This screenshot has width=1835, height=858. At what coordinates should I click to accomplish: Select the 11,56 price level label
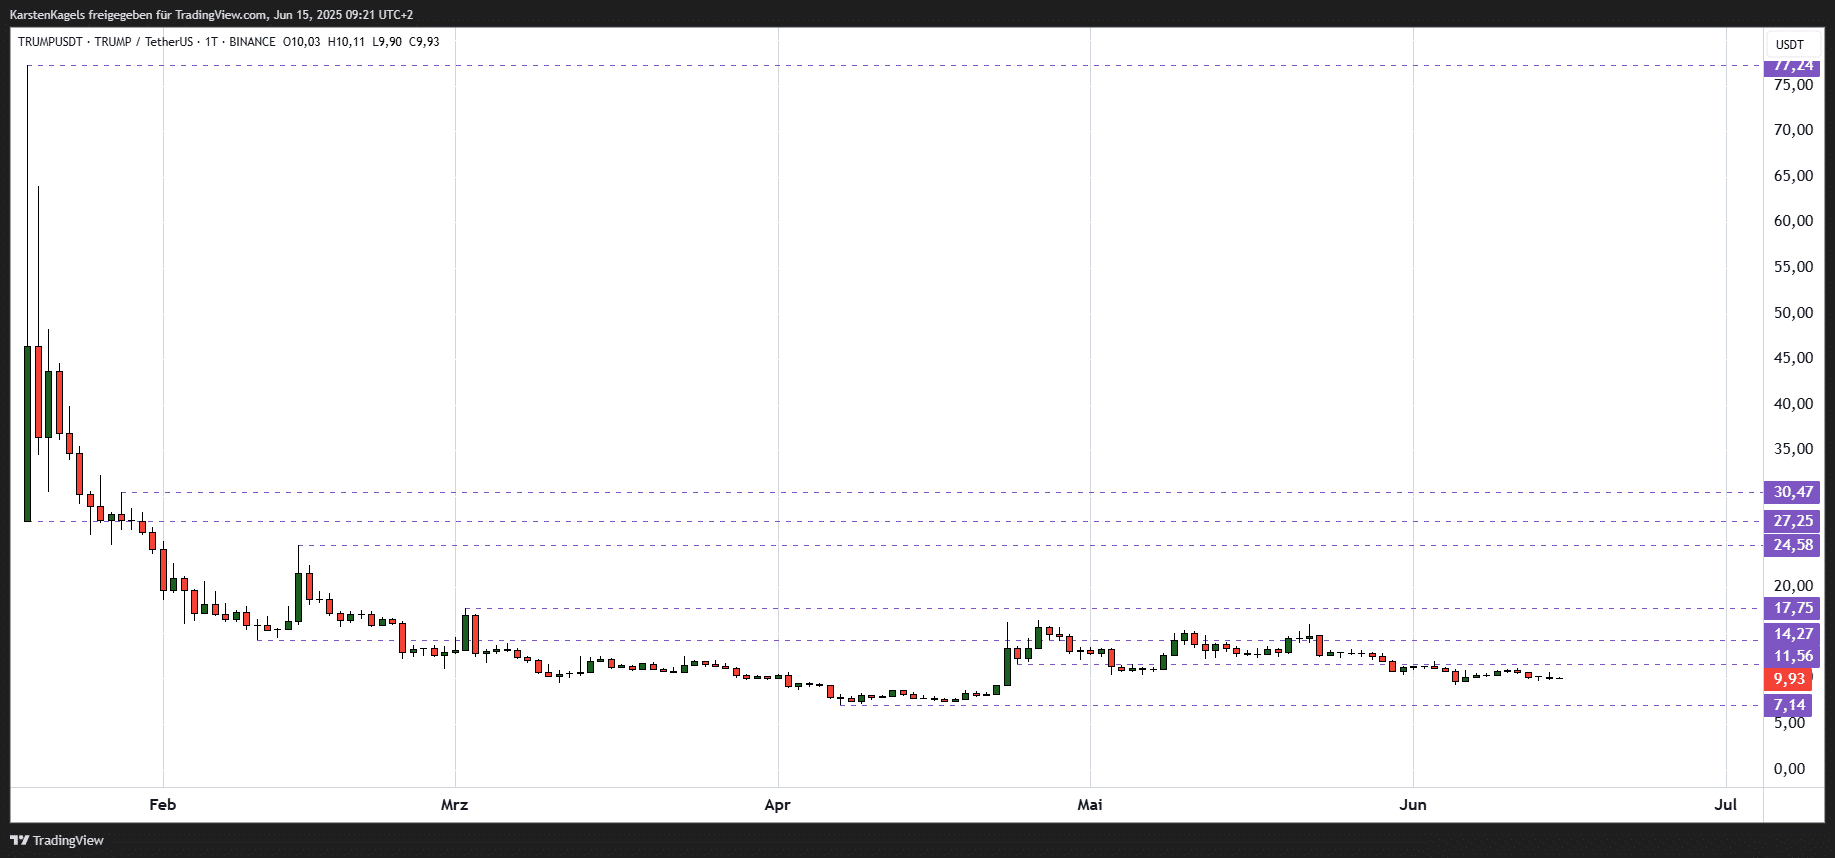[1792, 656]
